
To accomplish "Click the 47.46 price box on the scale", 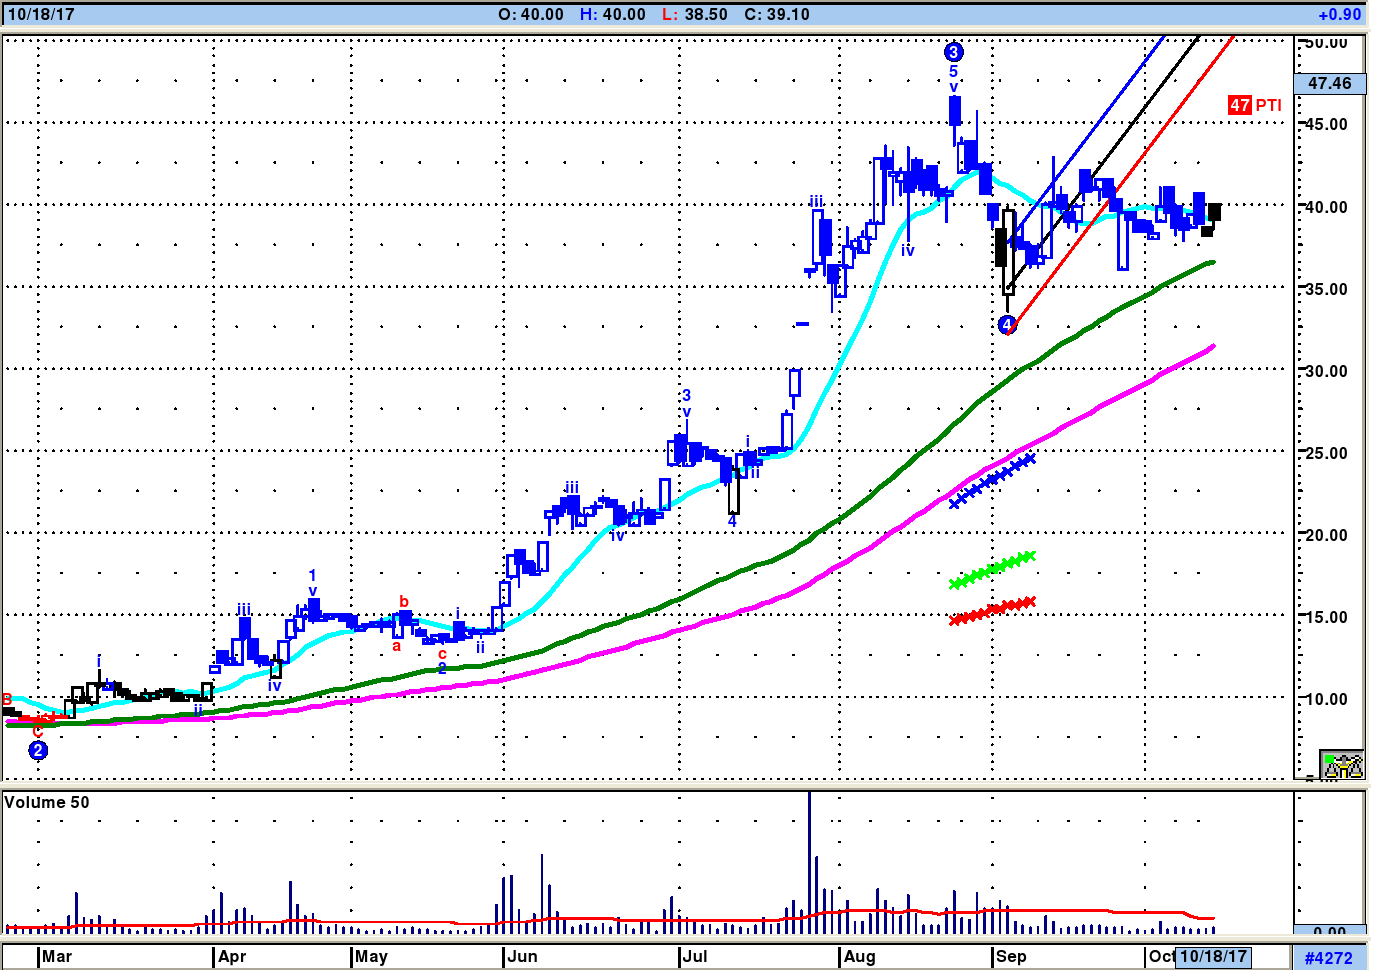I will click(x=1329, y=83).
